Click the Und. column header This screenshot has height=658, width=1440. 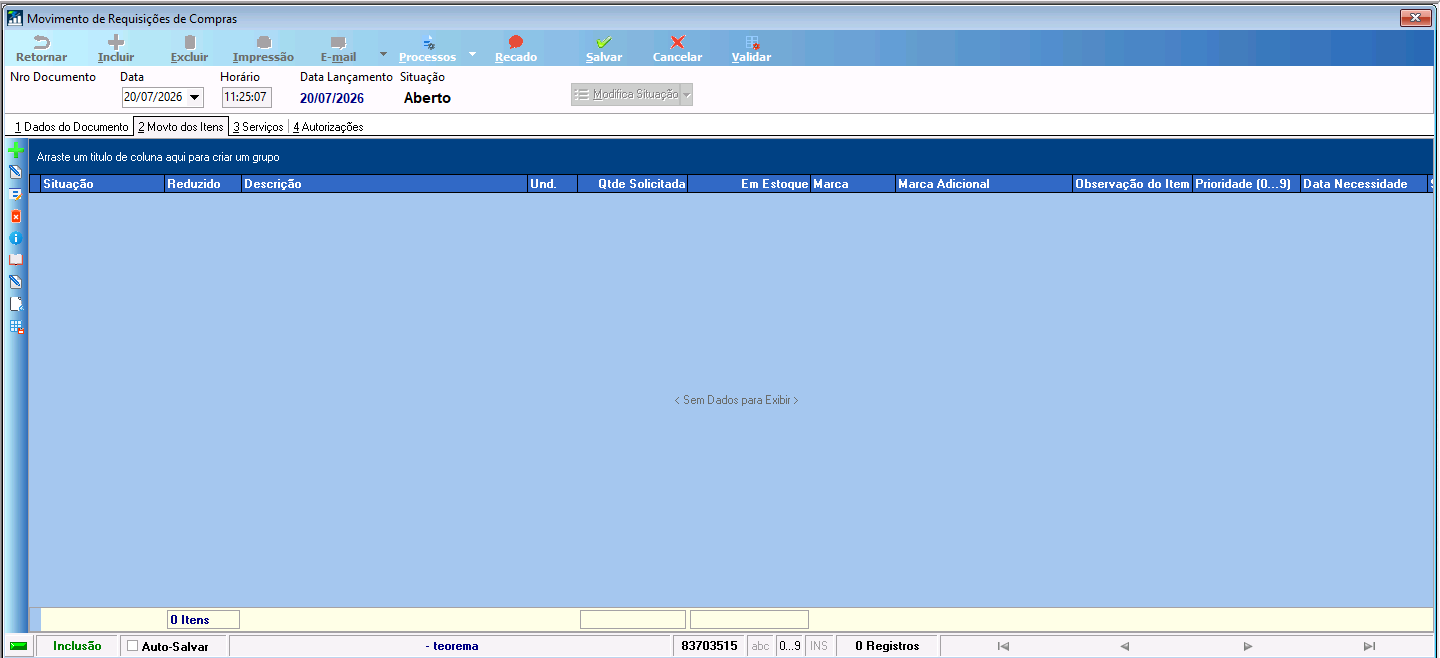(552, 184)
